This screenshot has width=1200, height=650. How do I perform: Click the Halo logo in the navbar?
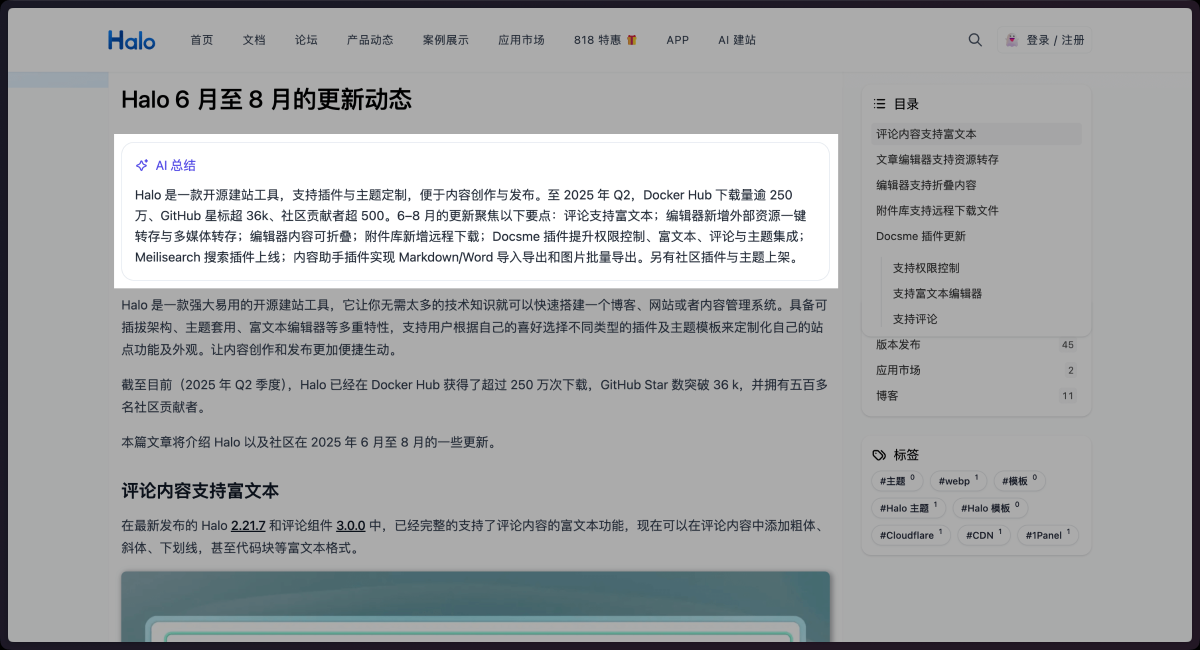(131, 39)
